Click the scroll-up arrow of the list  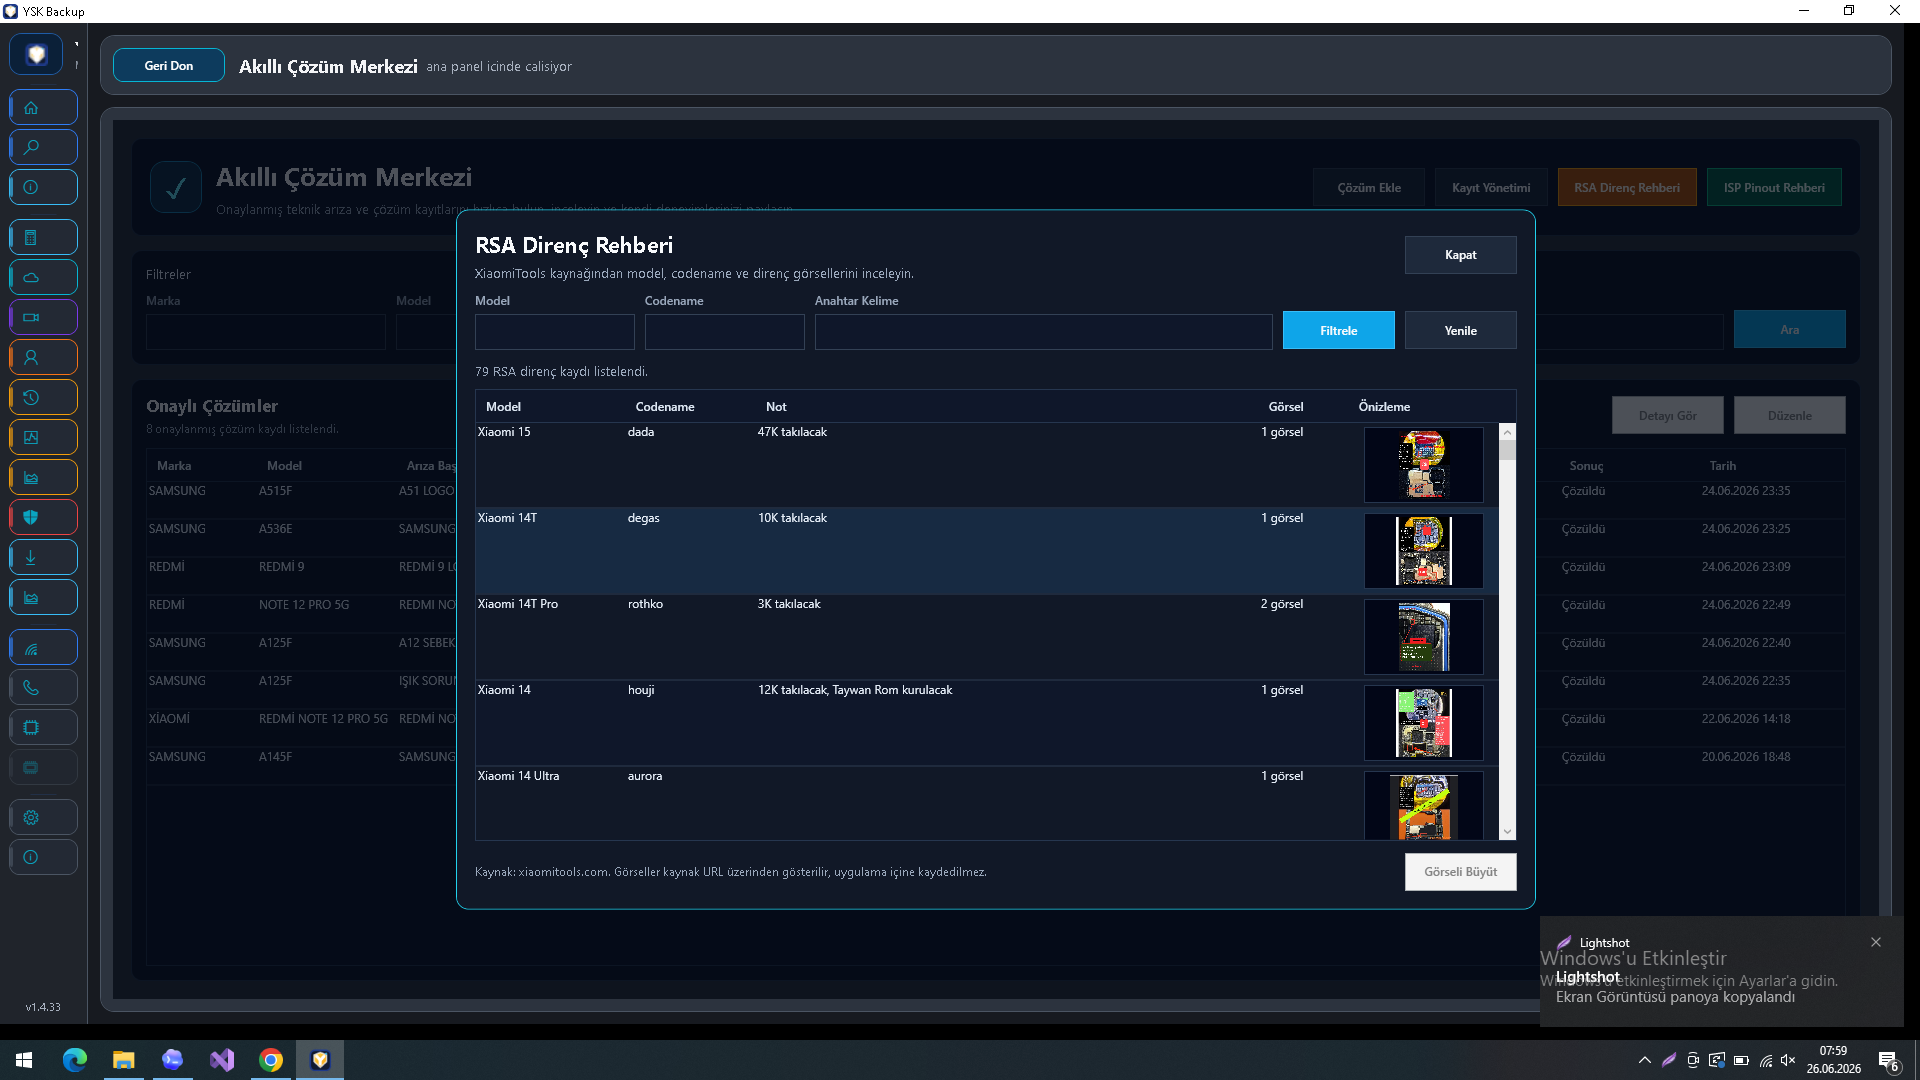point(1507,432)
